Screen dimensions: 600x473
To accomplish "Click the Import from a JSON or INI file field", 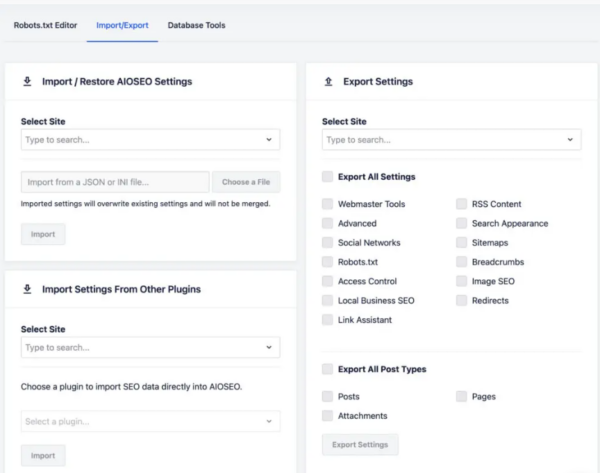I will (115, 182).
